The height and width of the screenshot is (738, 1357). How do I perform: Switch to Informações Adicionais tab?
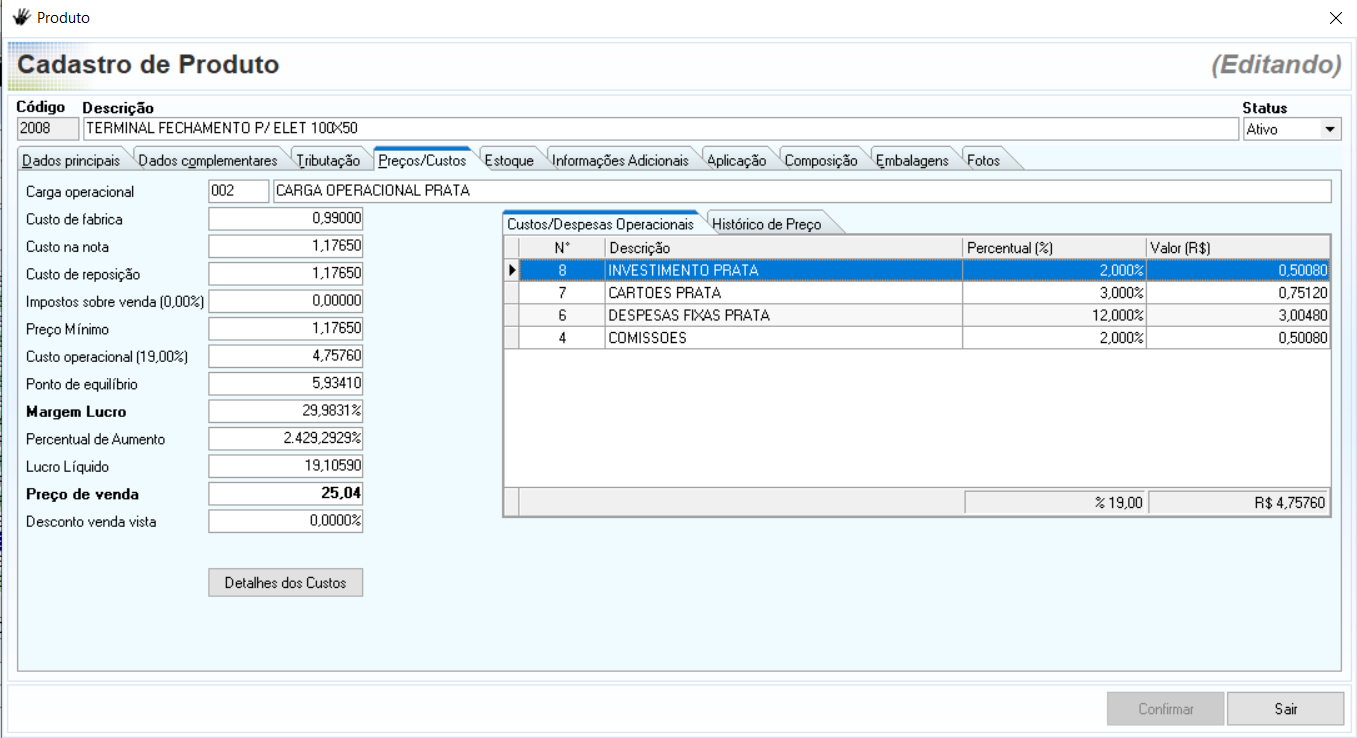point(620,160)
